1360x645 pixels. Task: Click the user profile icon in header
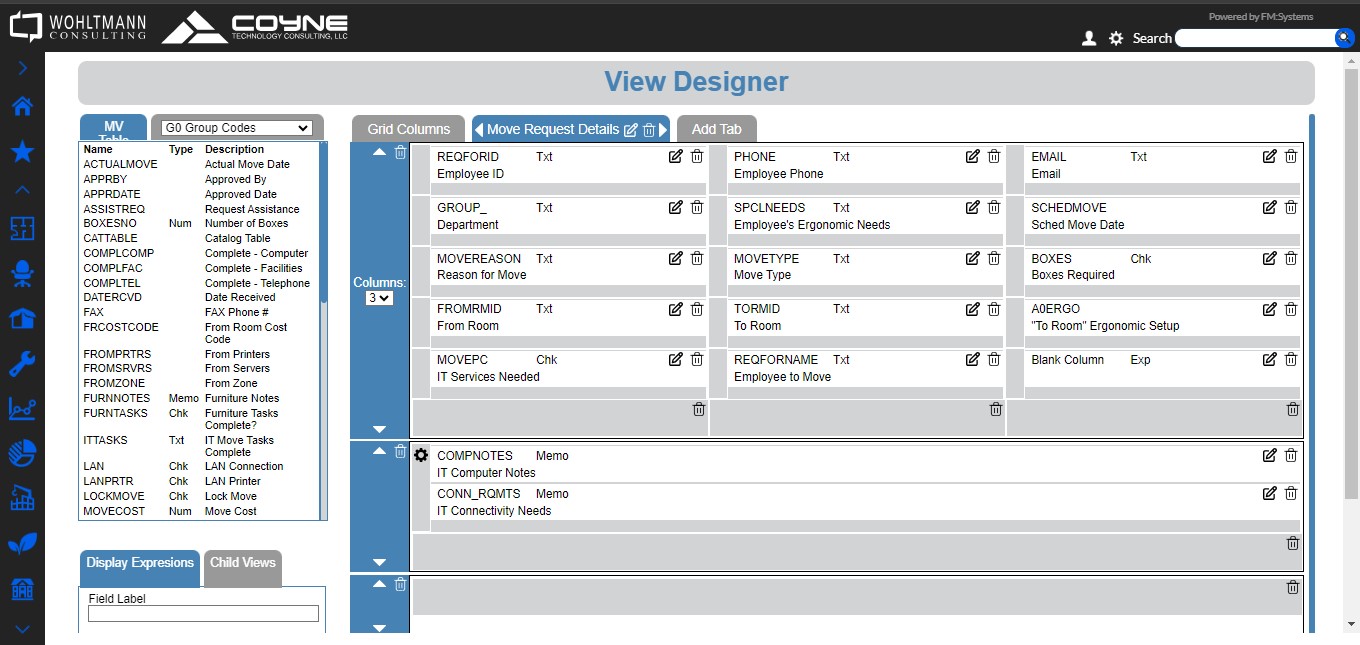(x=1089, y=38)
